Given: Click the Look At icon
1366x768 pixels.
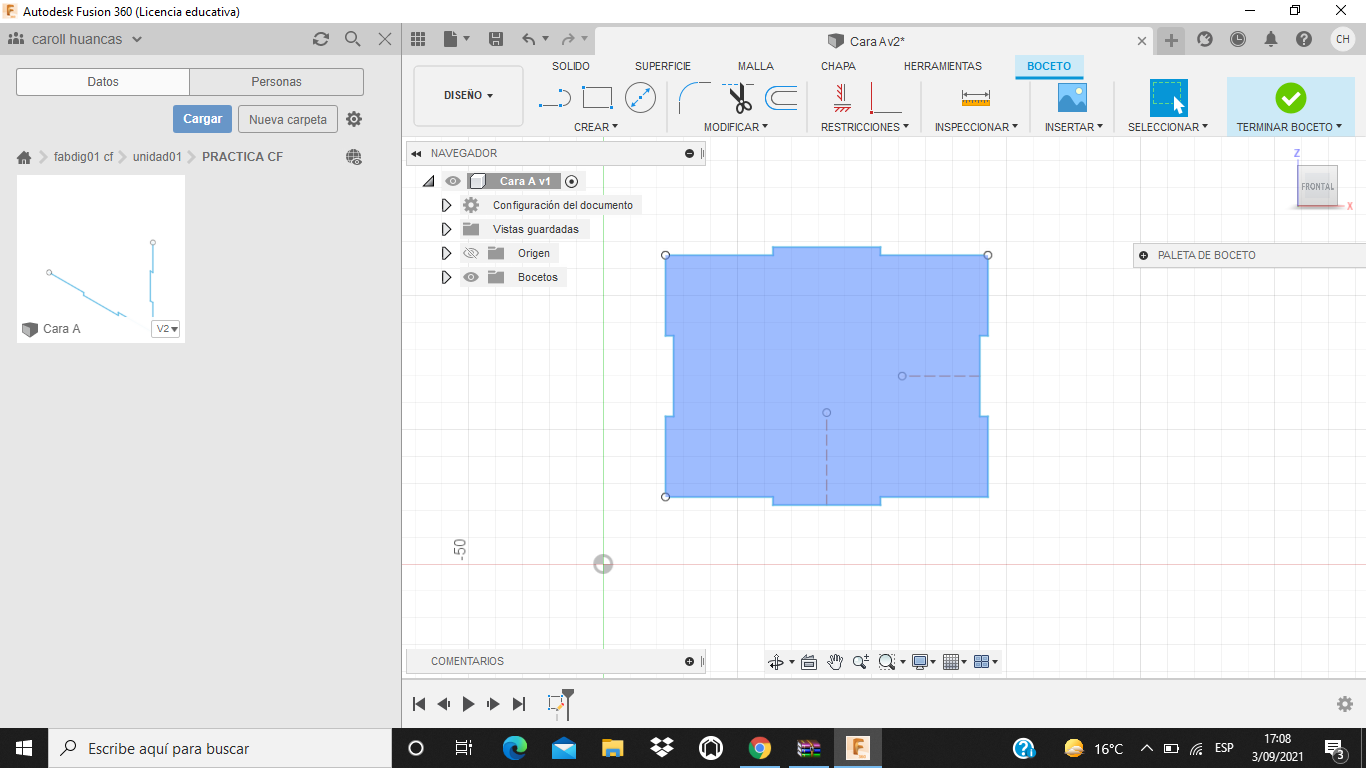Looking at the screenshot, I should [809, 662].
